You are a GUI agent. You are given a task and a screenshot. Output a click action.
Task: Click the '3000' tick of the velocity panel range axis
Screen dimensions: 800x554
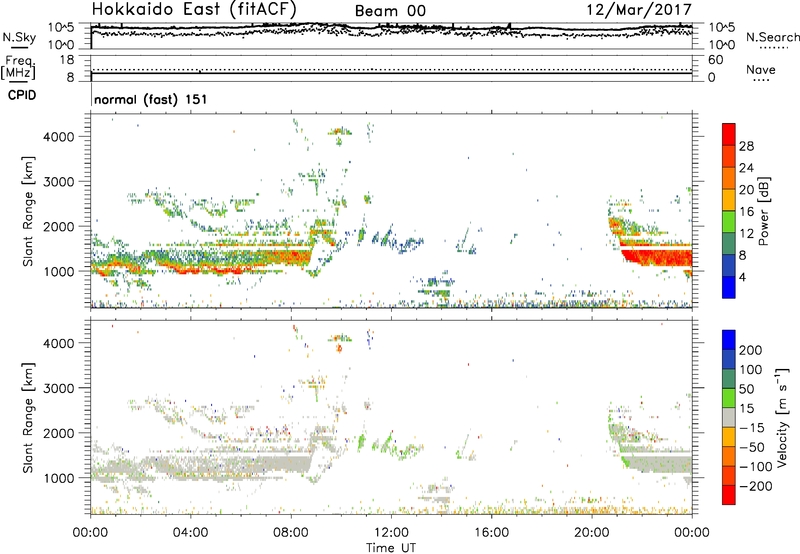pyautogui.click(x=59, y=388)
